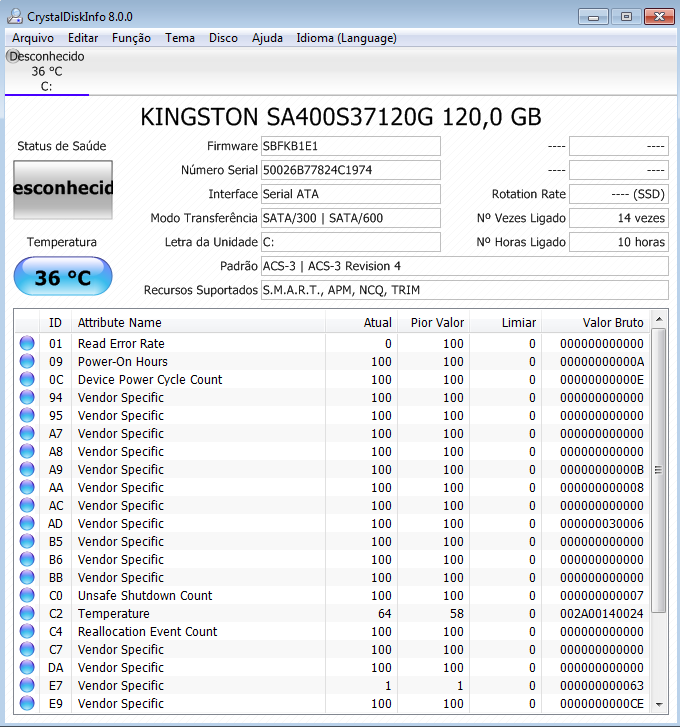Viewport: 680px width, 727px height.
Task: Click the 36 °C temperature button
Action: (x=63, y=276)
